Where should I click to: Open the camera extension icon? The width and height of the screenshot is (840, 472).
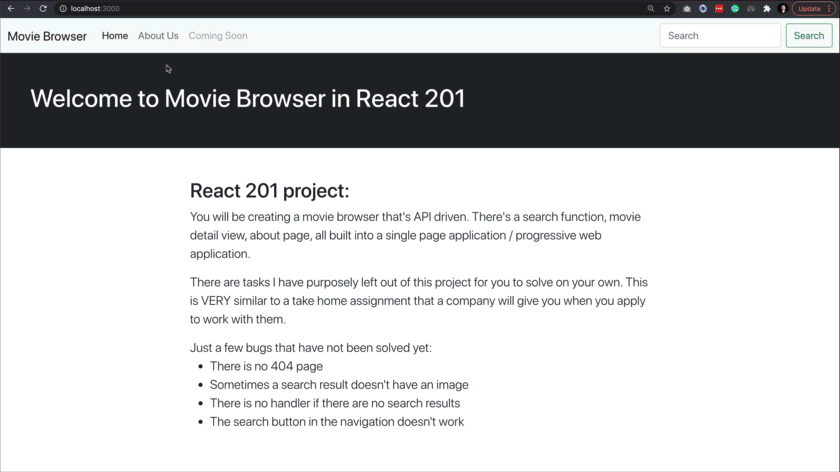click(687, 9)
